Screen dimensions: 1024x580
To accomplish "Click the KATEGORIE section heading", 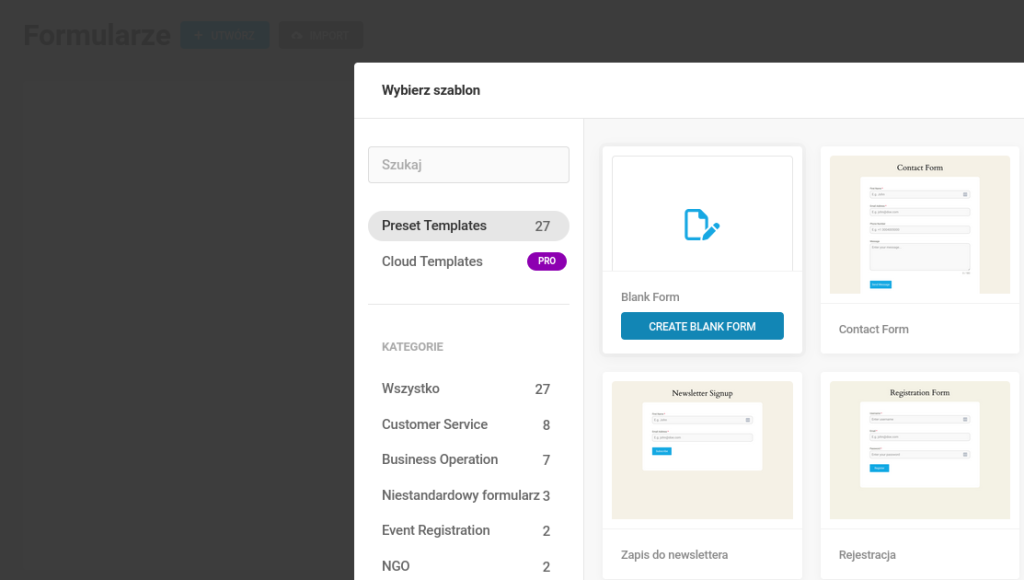I will pos(412,347).
